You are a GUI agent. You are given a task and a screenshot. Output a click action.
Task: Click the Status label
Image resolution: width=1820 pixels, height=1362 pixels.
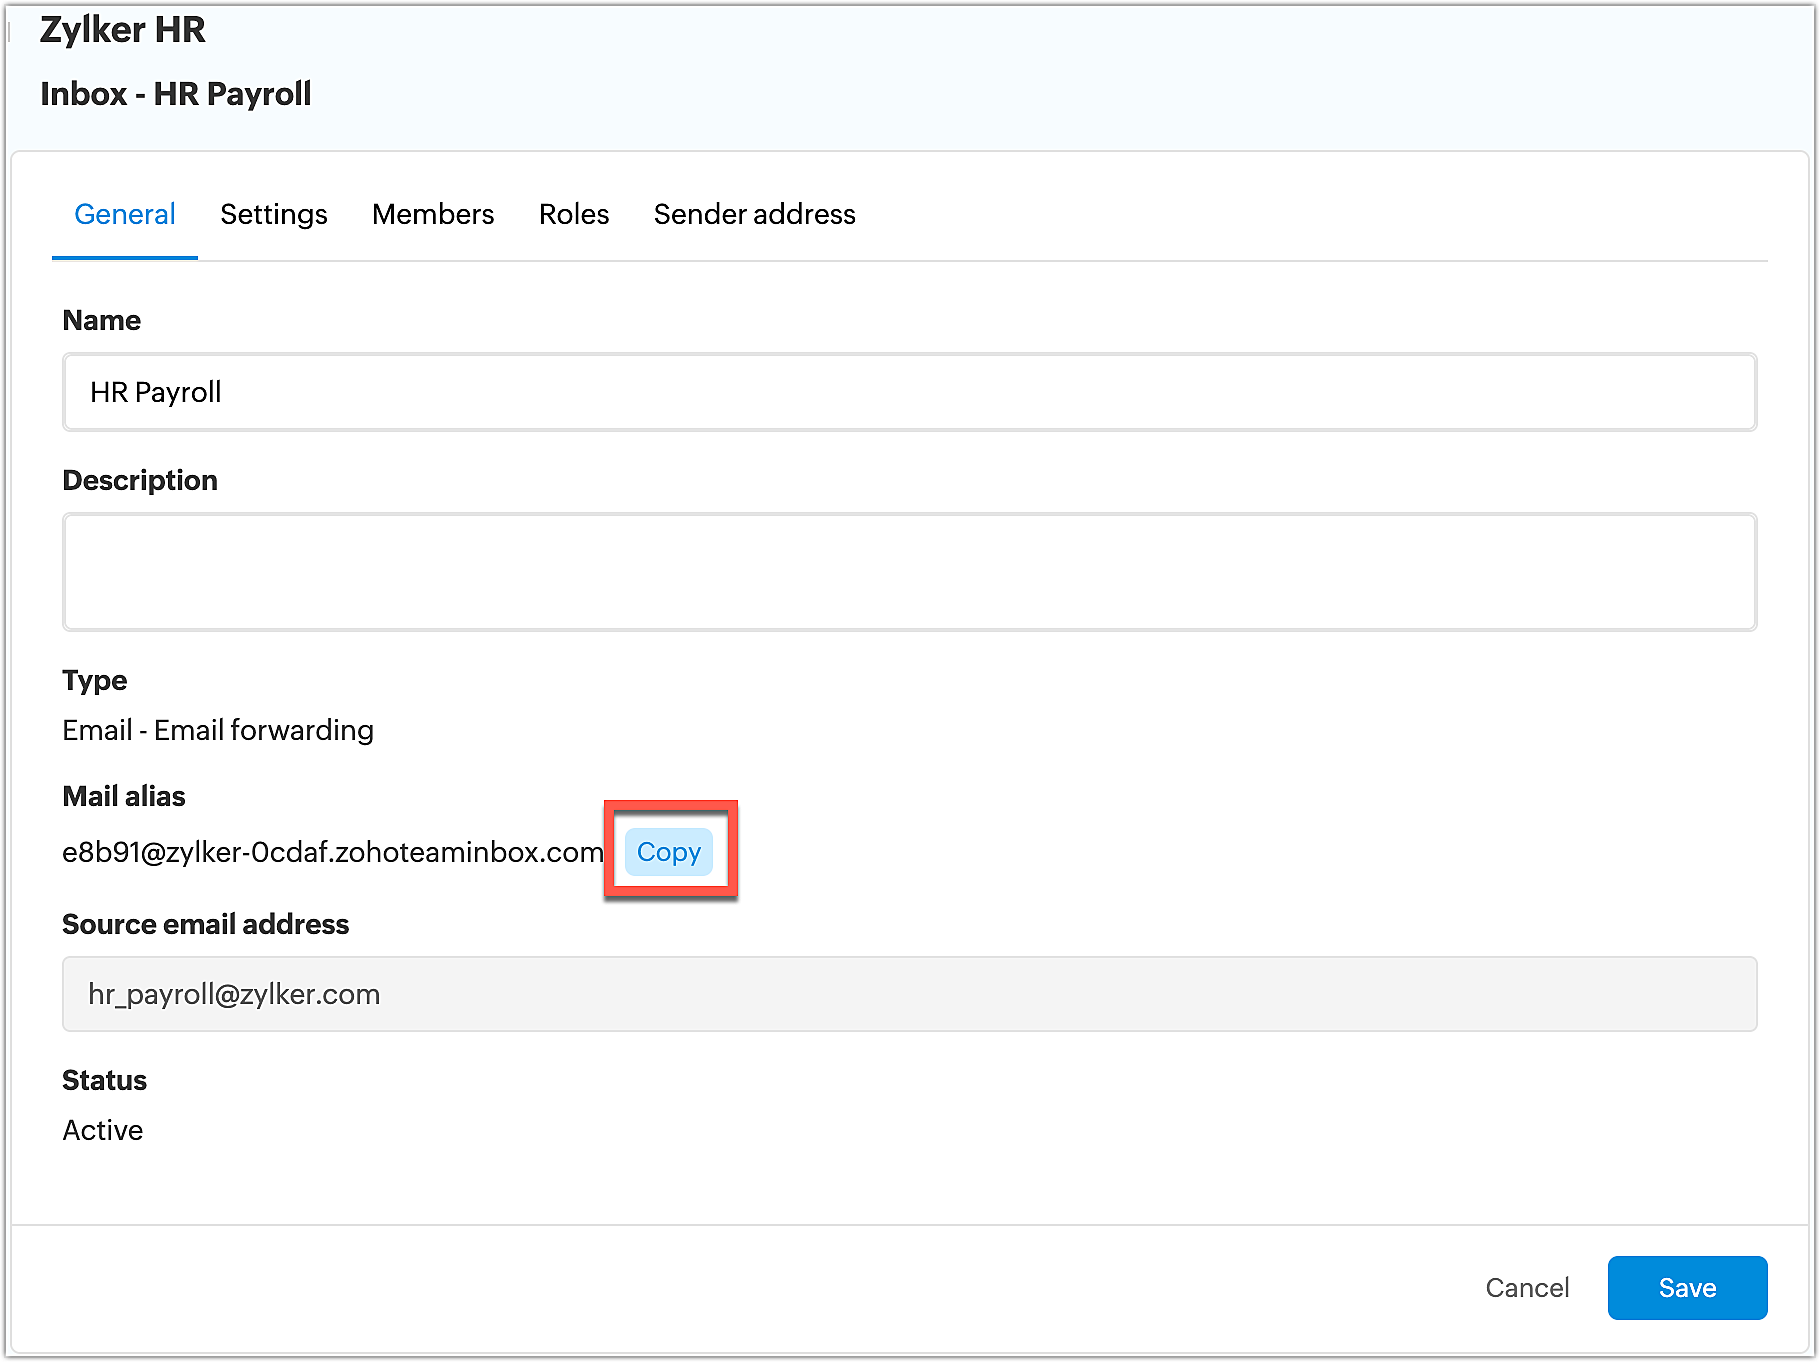(104, 1080)
